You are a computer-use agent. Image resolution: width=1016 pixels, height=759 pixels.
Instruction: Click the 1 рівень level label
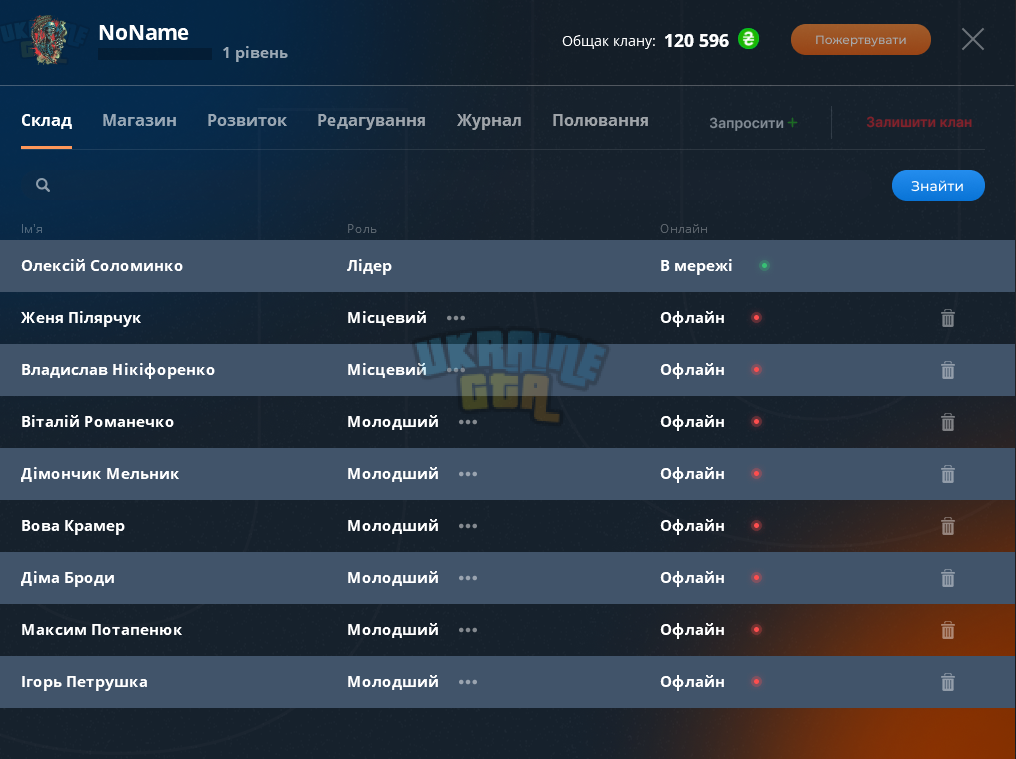(255, 53)
